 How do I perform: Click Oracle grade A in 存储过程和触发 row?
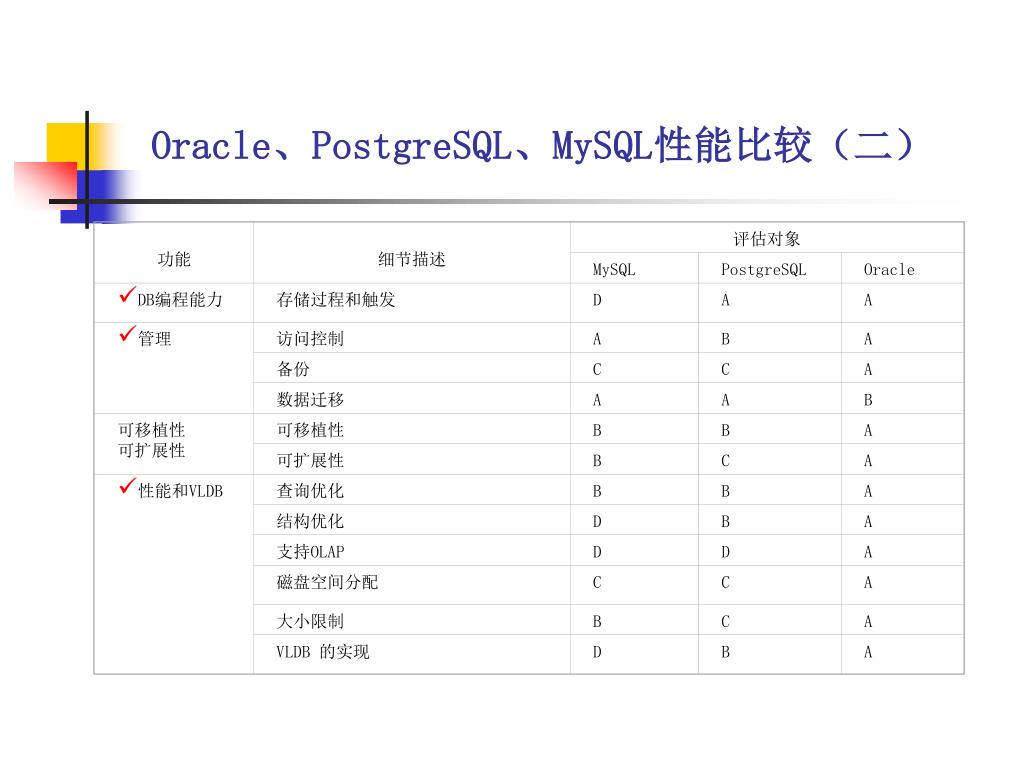point(868,300)
